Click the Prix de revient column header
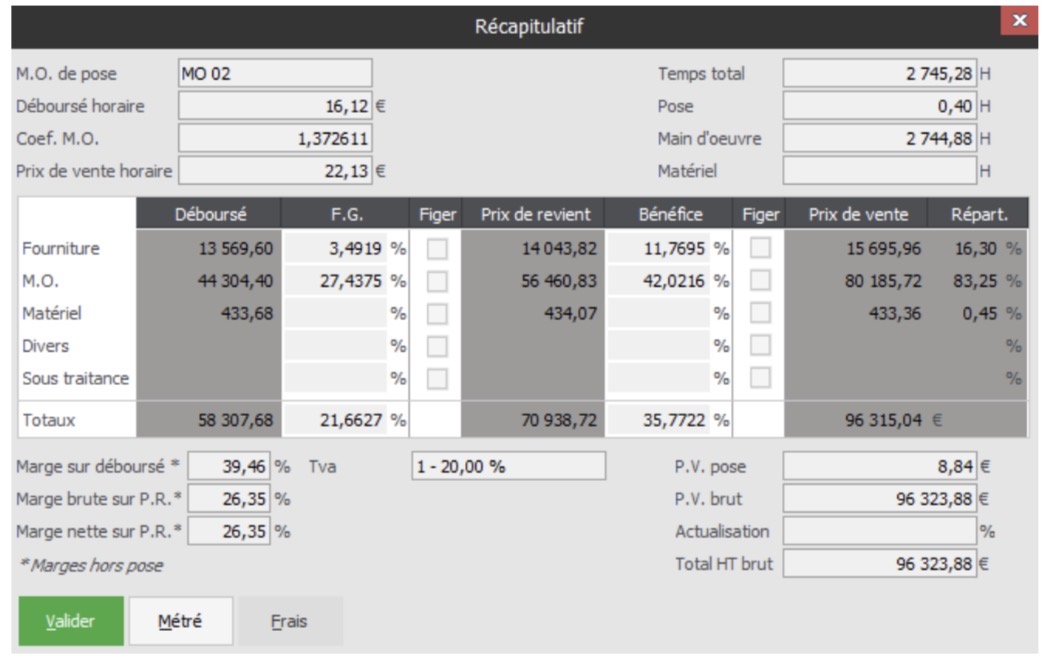Viewport: 1051px width, 664px height. click(534, 214)
